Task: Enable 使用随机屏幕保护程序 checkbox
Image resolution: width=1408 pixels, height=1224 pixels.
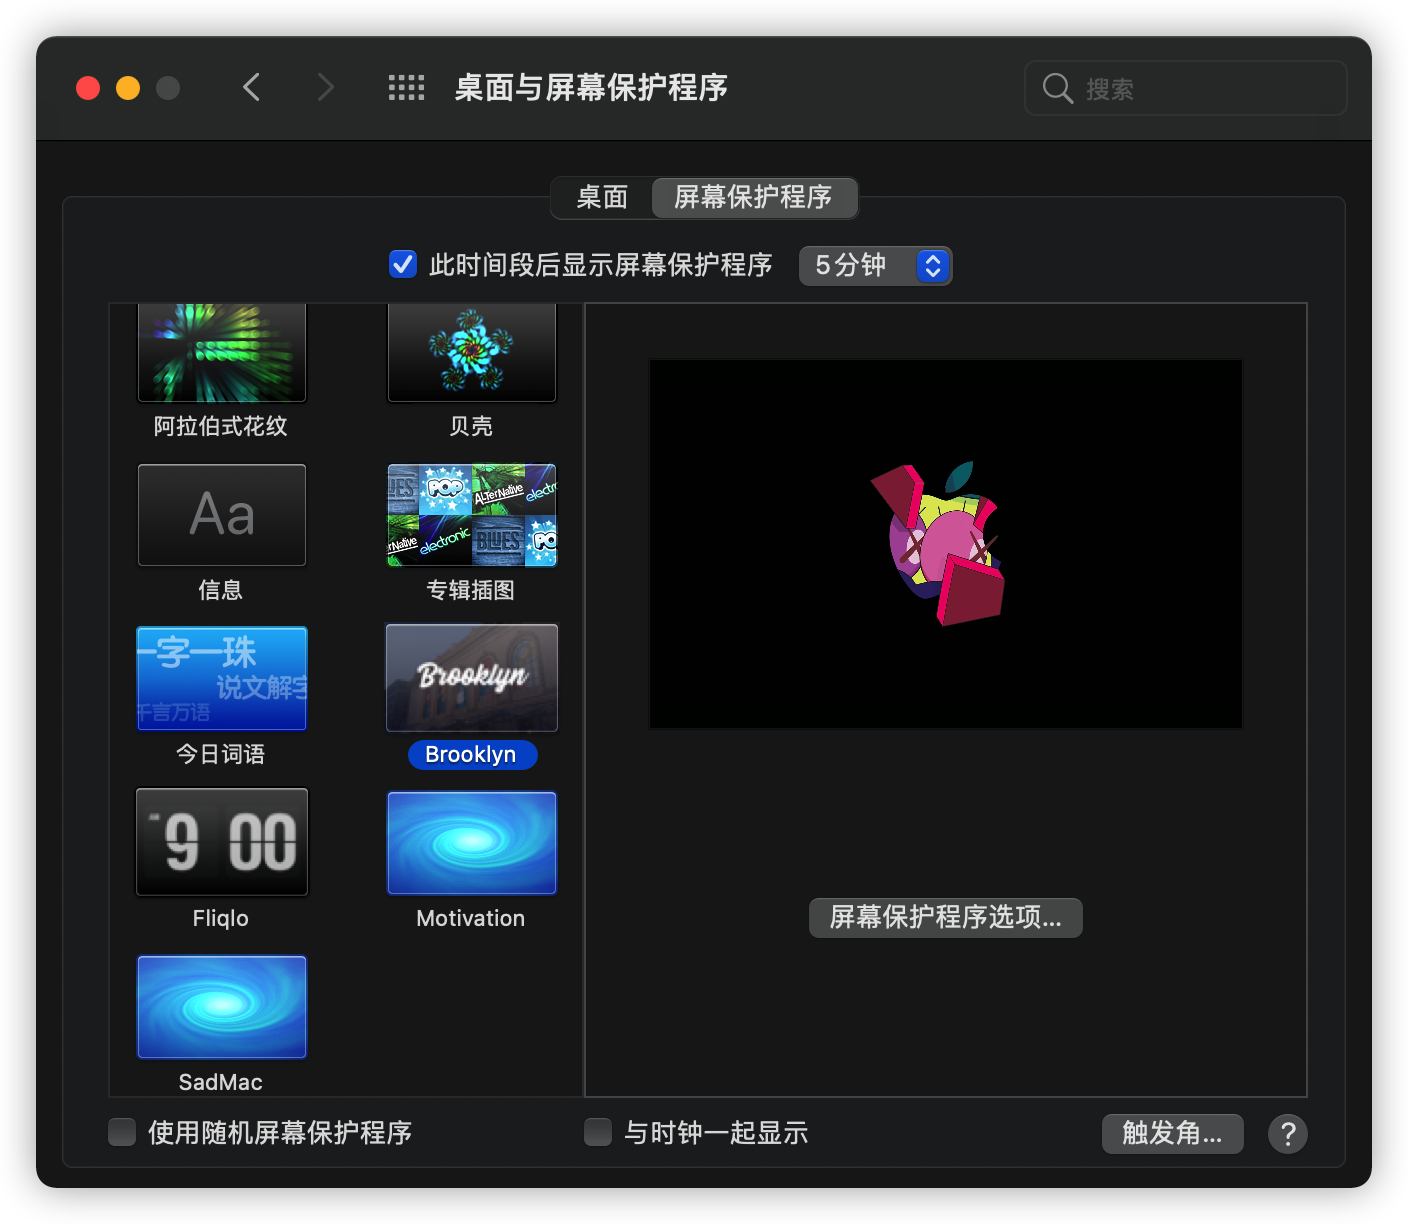Action: point(122,1132)
